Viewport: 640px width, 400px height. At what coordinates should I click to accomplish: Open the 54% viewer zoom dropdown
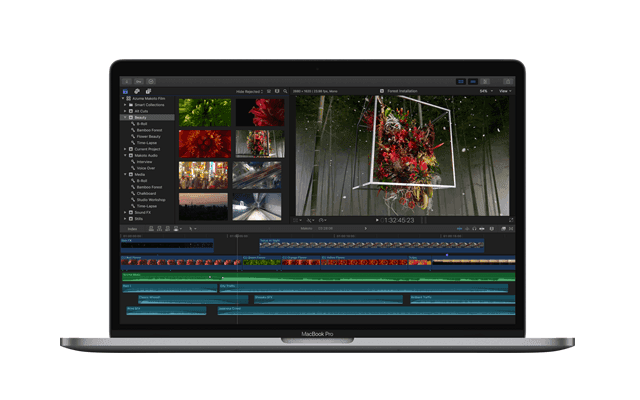(486, 91)
